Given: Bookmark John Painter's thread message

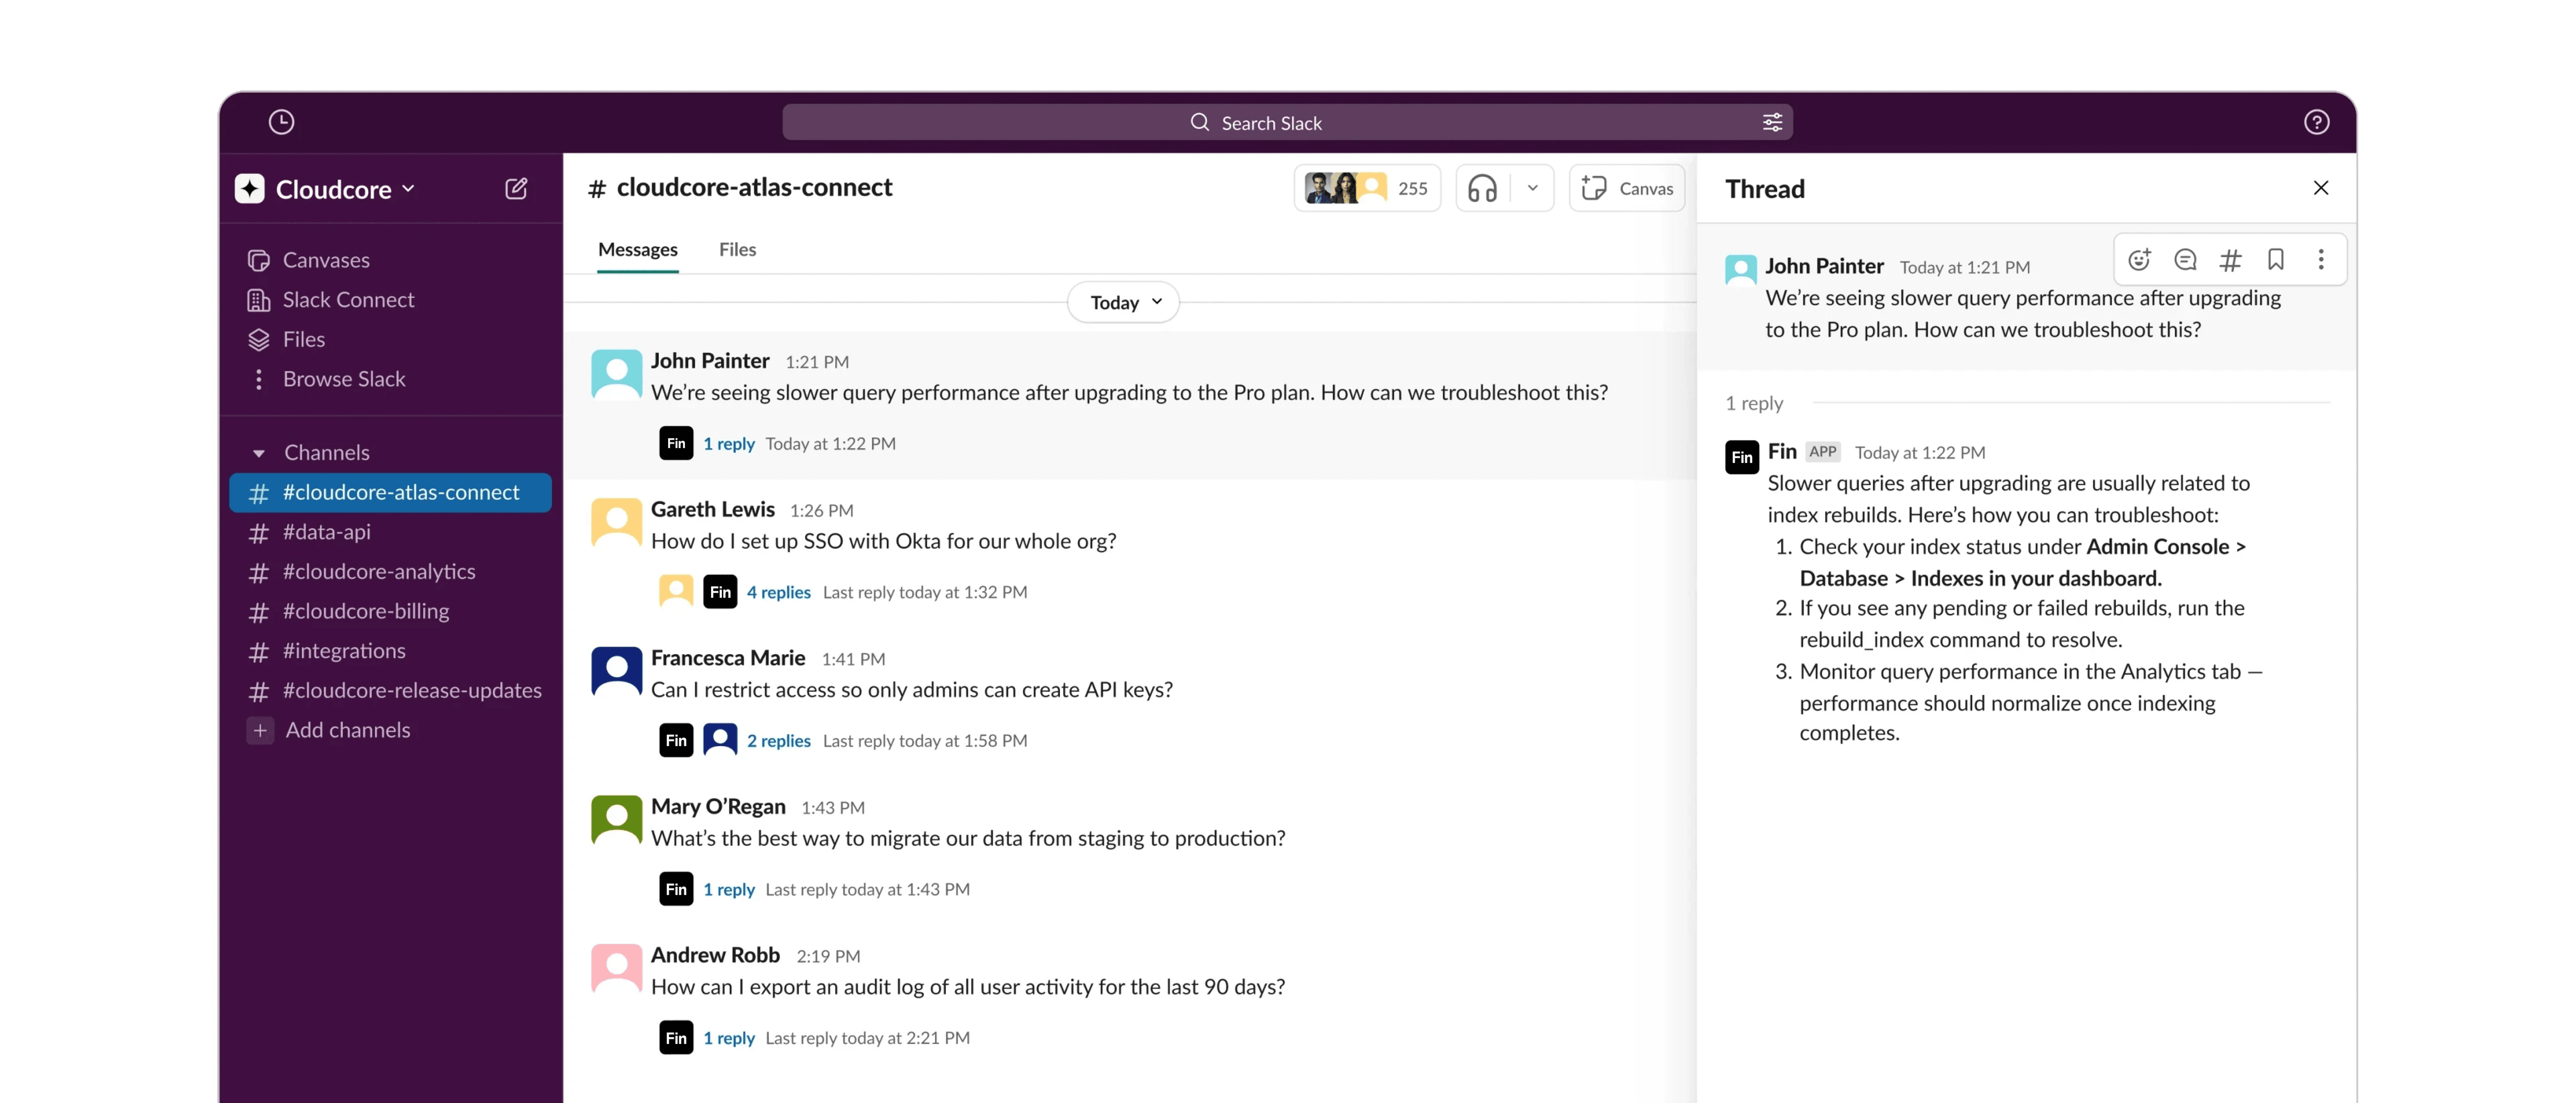Looking at the screenshot, I should [2276, 260].
